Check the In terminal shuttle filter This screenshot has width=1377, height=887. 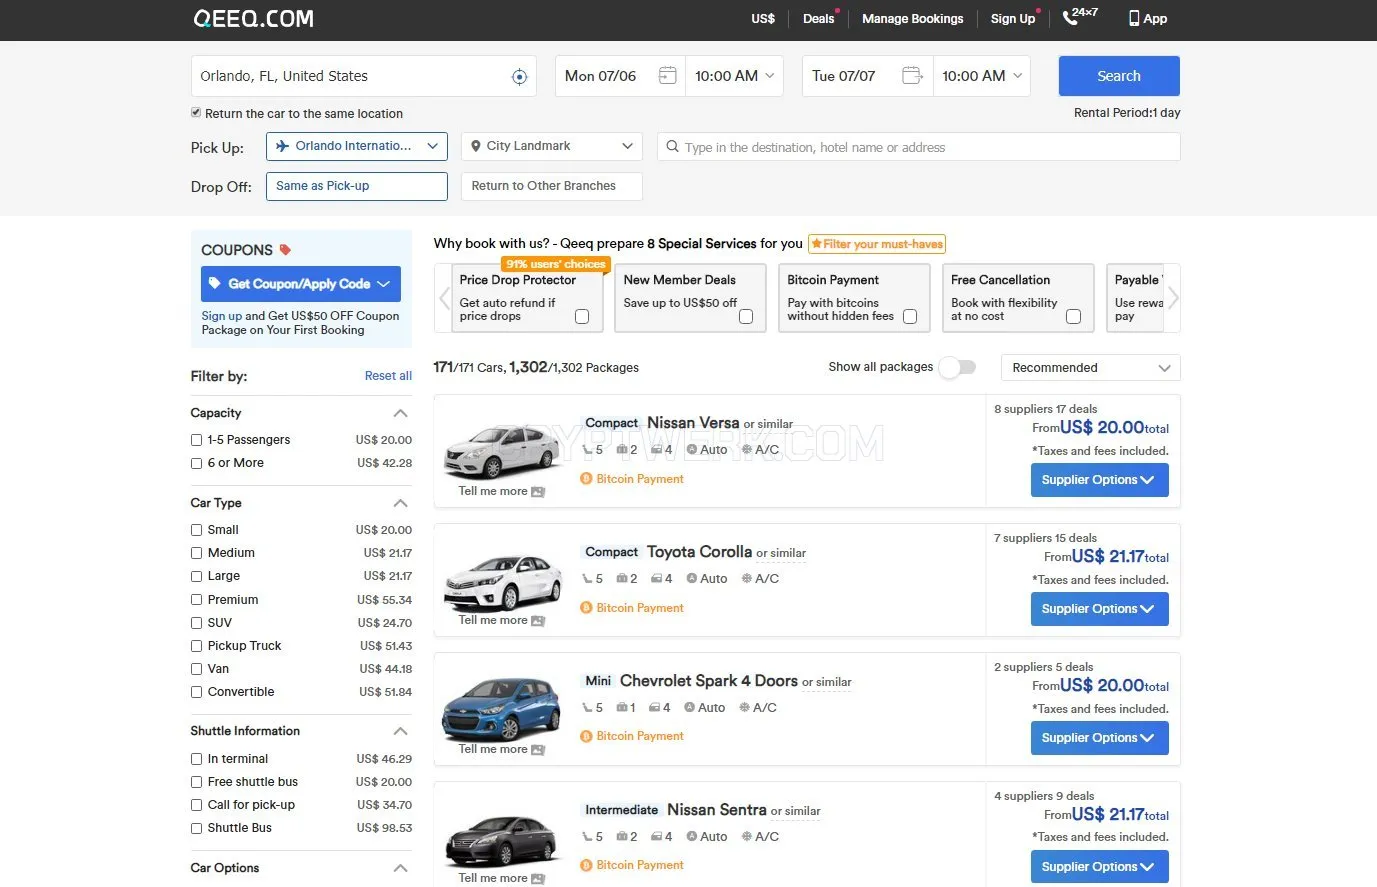(x=197, y=759)
